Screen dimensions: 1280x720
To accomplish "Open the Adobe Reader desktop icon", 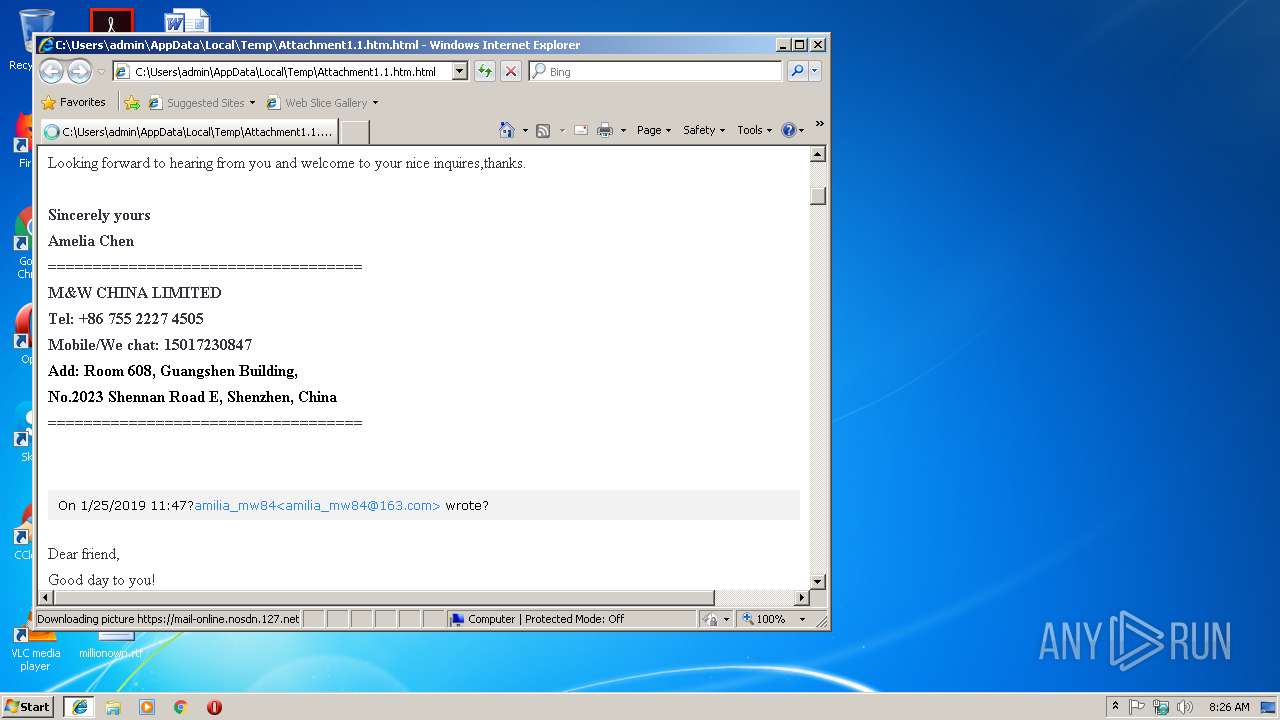I will click(111, 21).
